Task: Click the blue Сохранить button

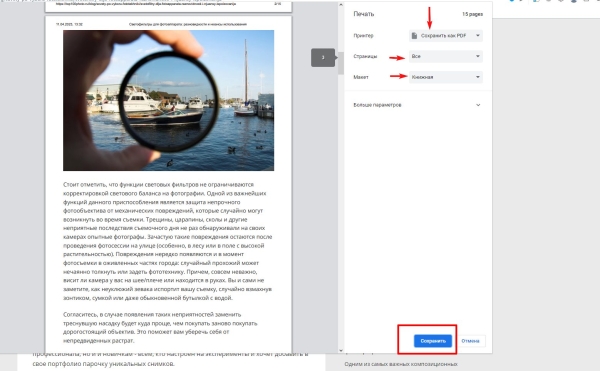Action: pos(433,341)
